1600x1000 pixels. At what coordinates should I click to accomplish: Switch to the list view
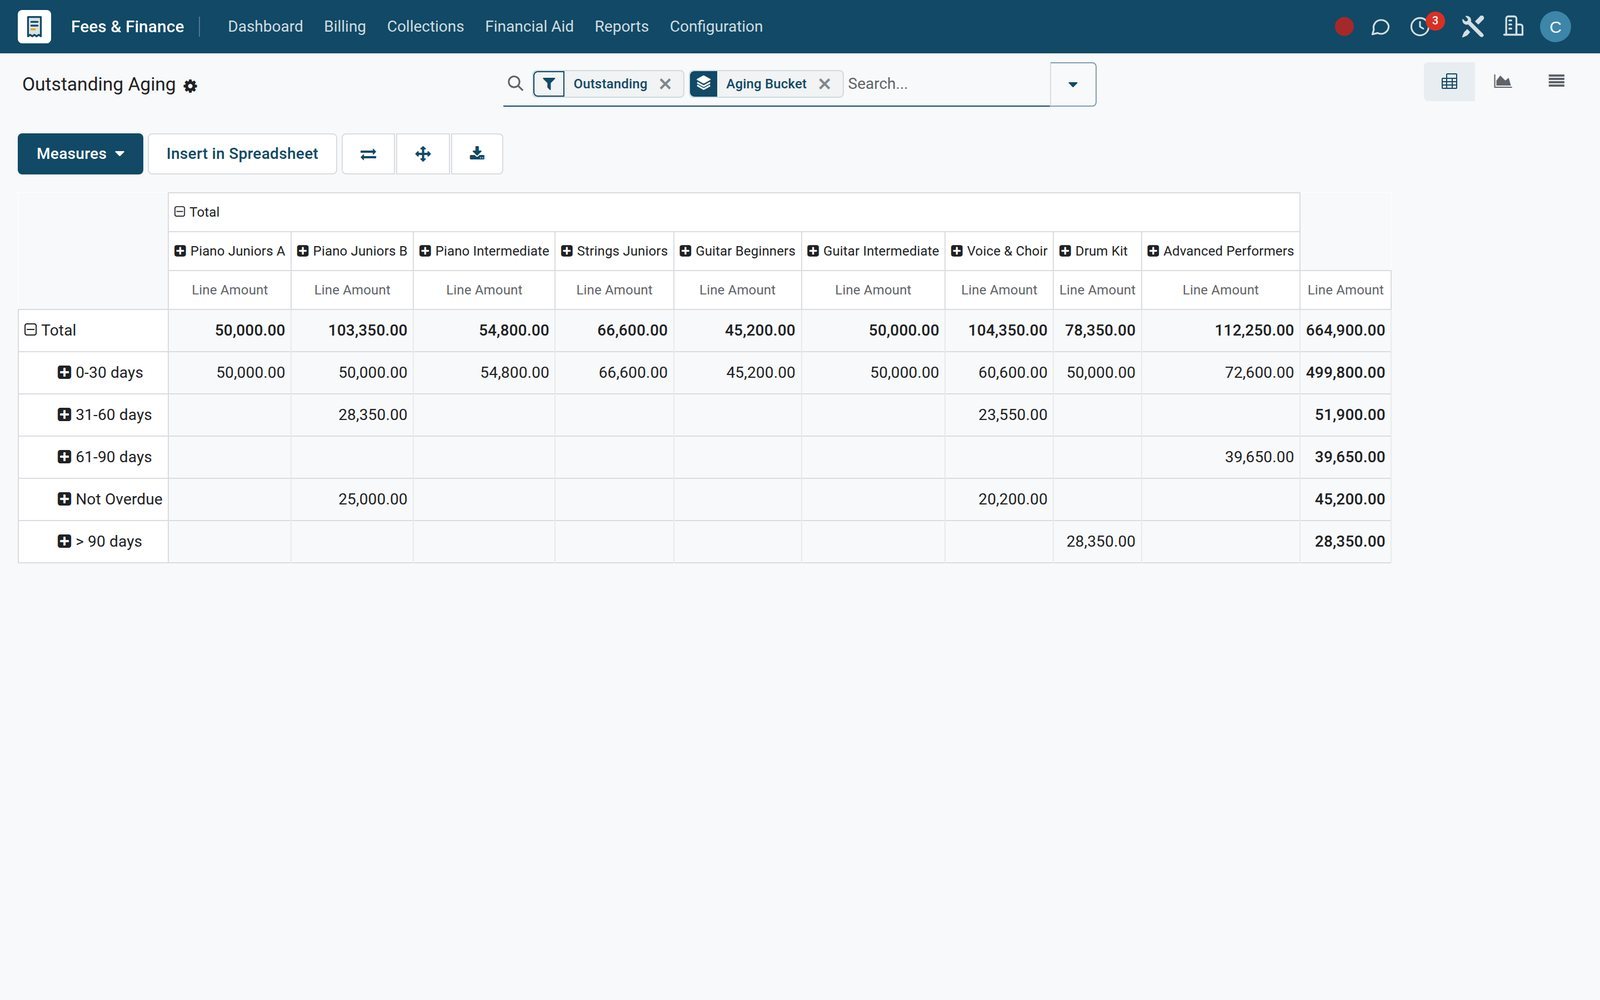[1556, 82]
